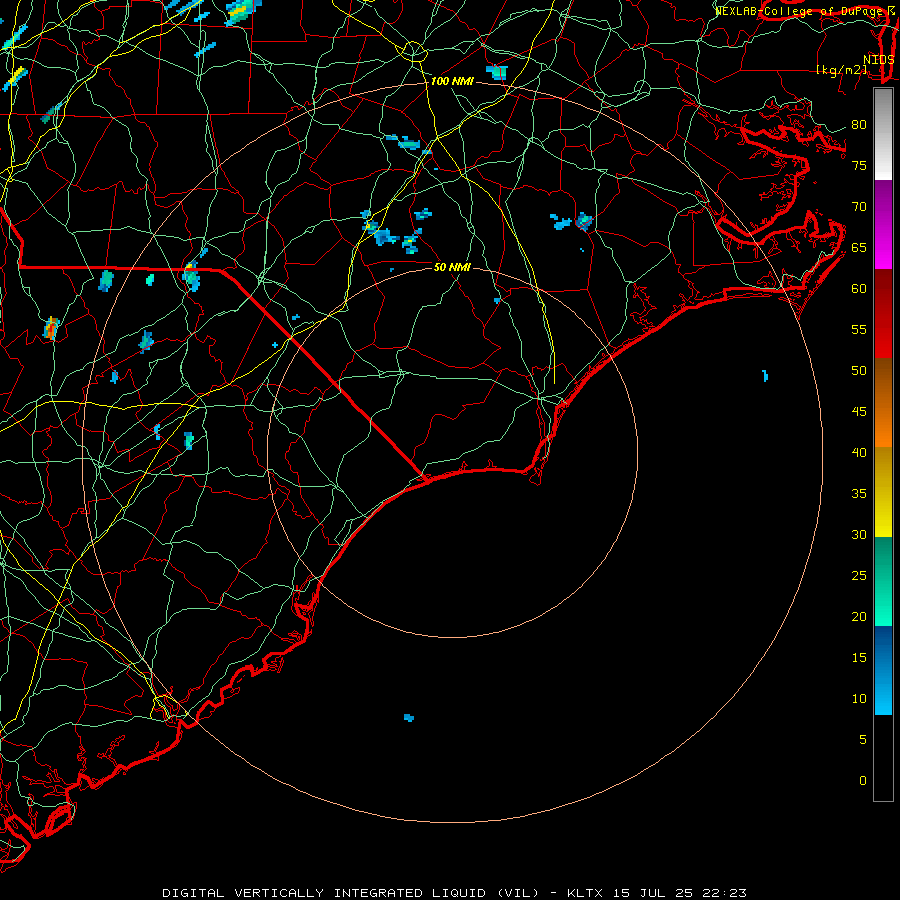Click the scale value 15
This screenshot has width=900, height=900.
pyautogui.click(x=859, y=658)
